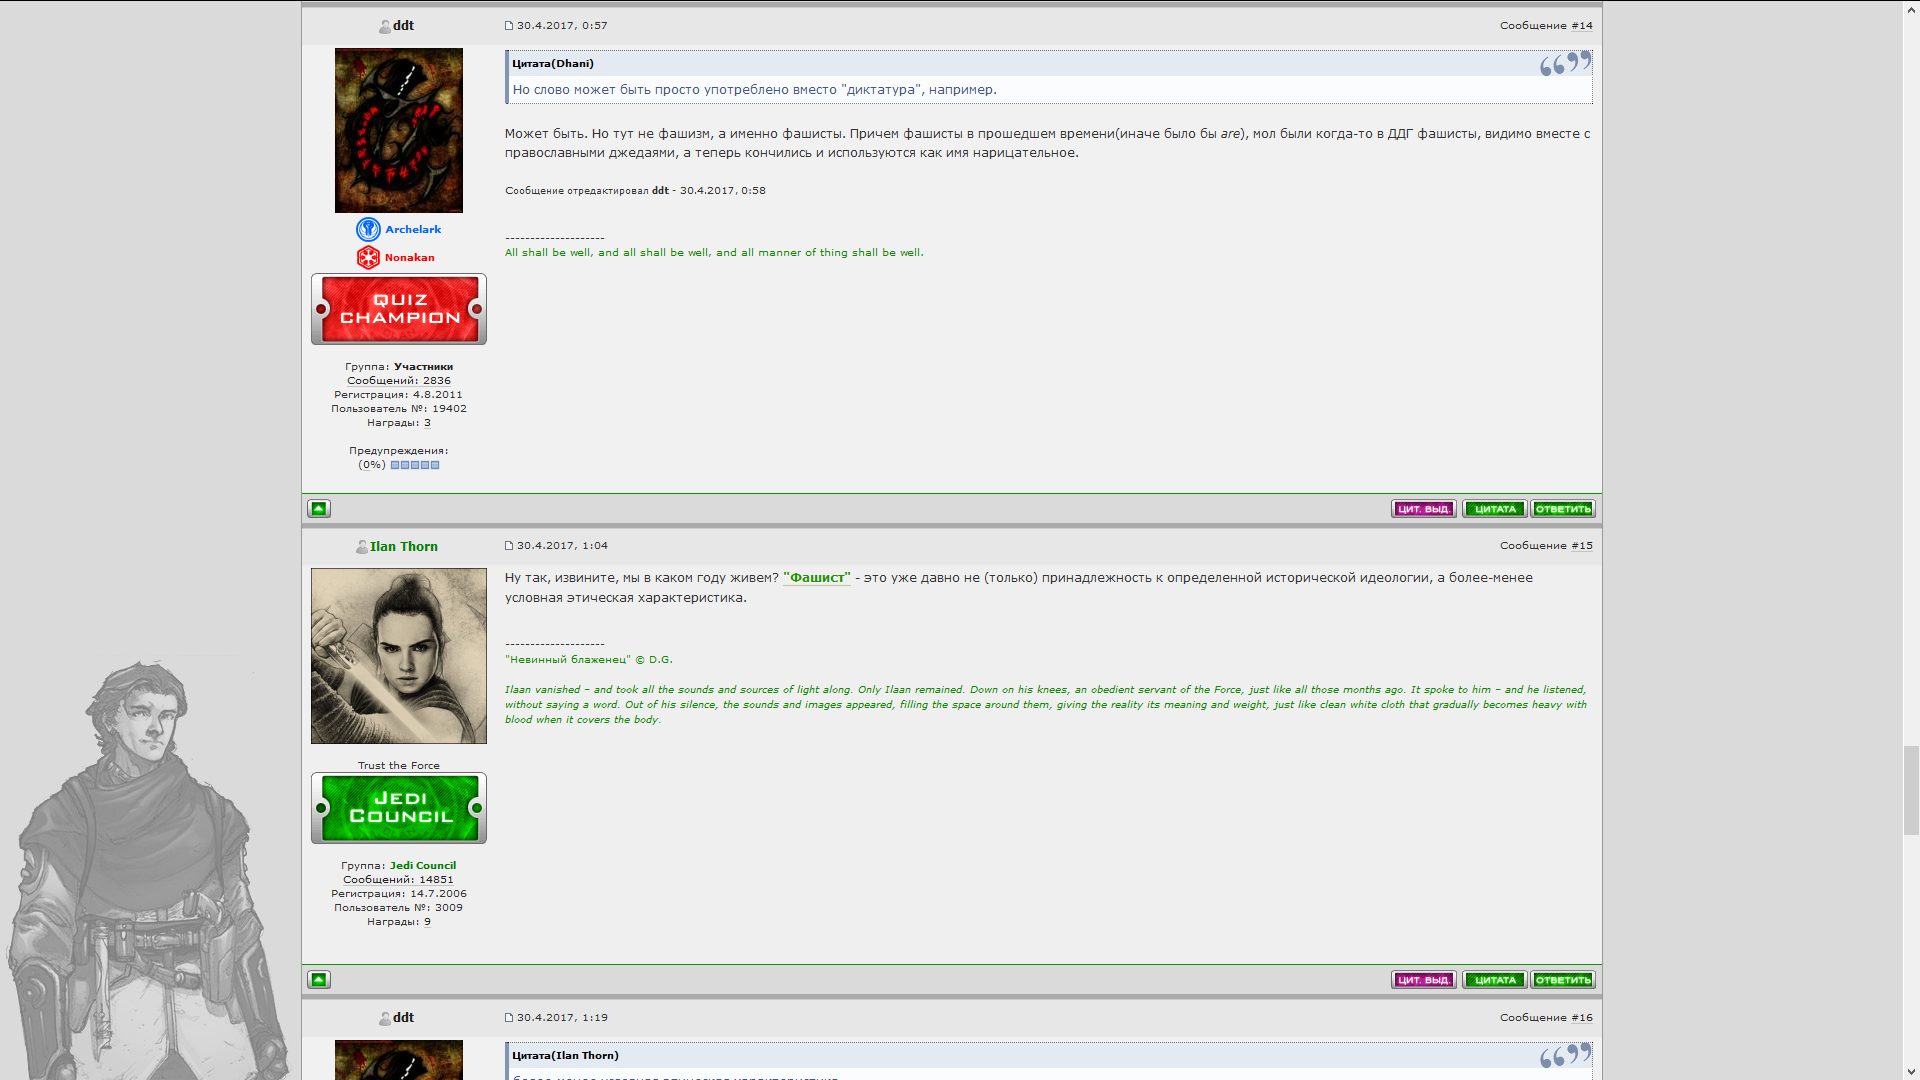1920x1080 pixels.
Task: Click the red Nonakan emblem icon
Action: tap(368, 258)
